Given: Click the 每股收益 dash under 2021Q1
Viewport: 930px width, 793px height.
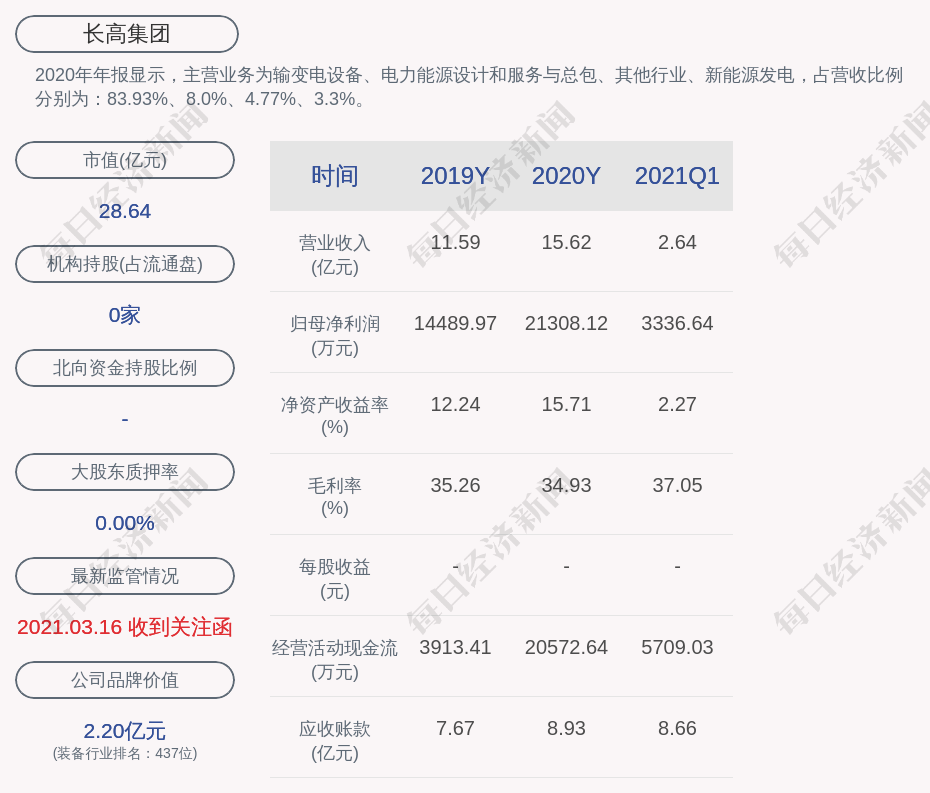Looking at the screenshot, I should pyautogui.click(x=677, y=567).
